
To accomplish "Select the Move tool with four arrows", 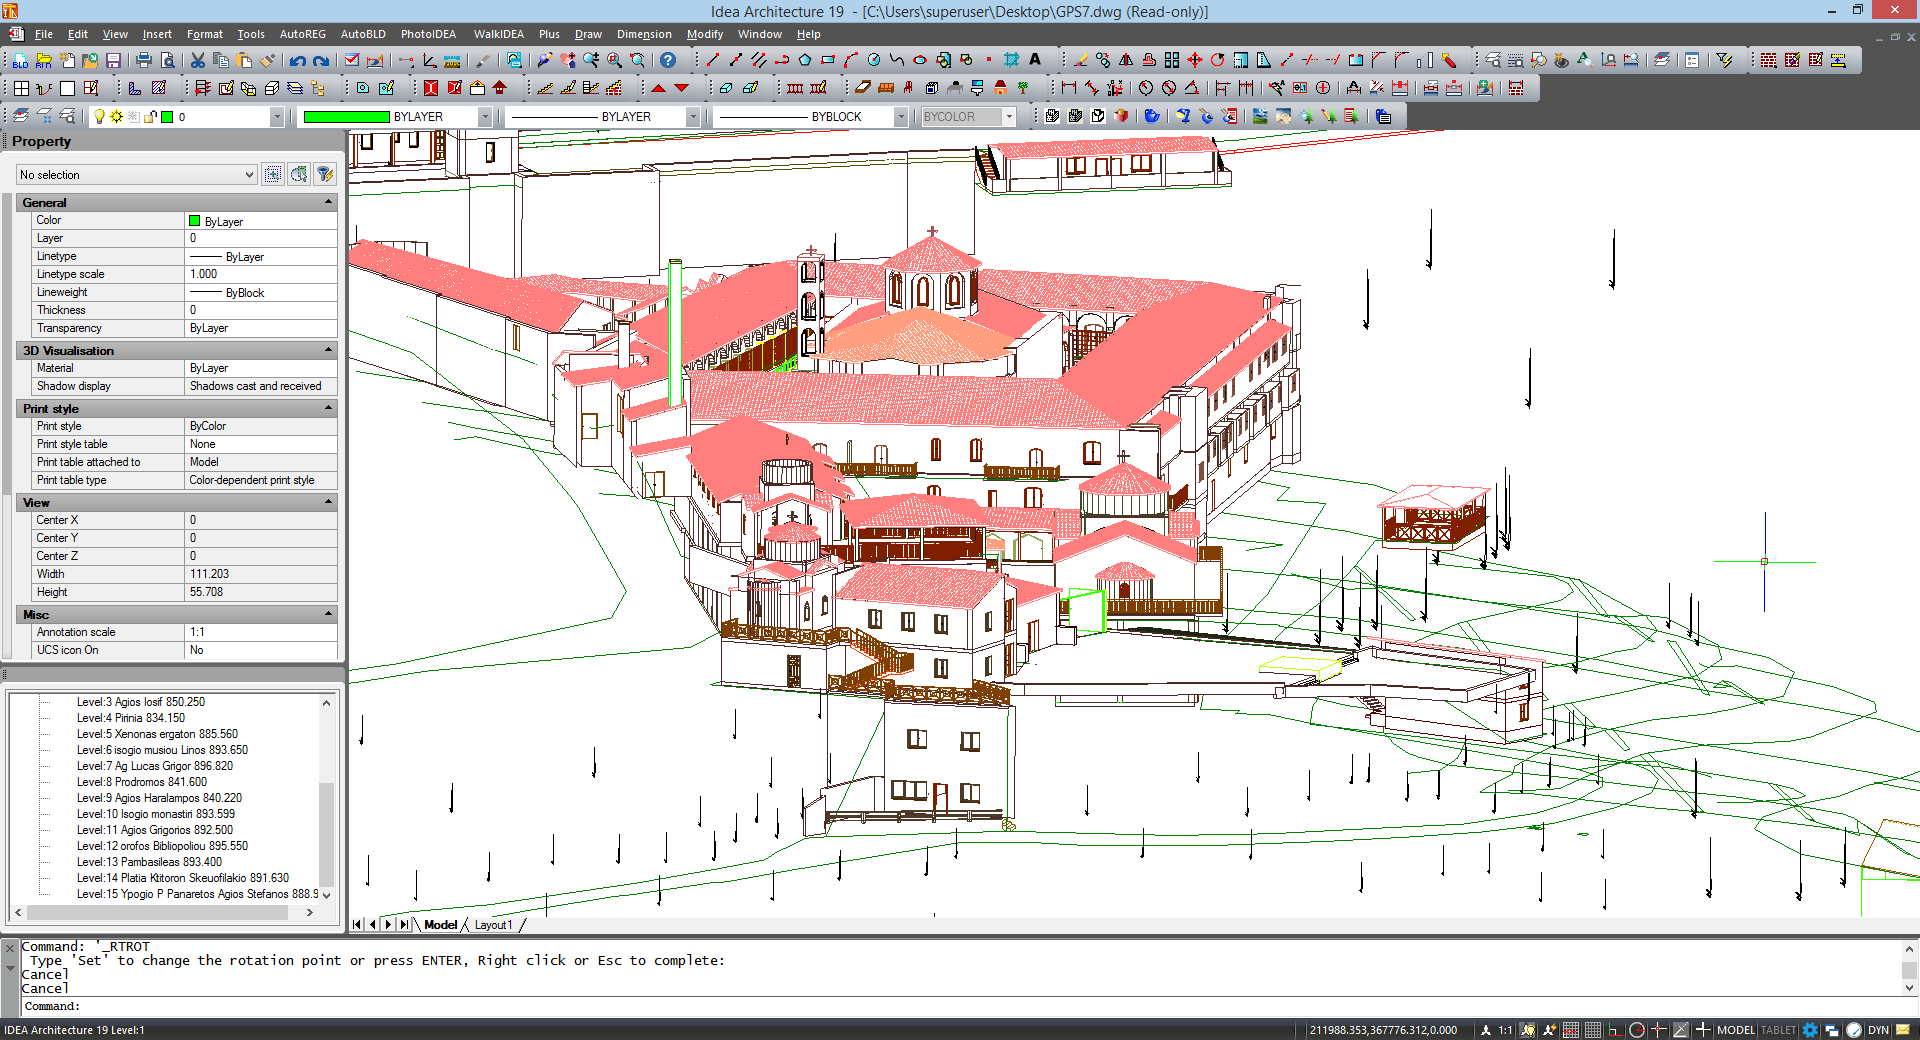I will 1194,60.
